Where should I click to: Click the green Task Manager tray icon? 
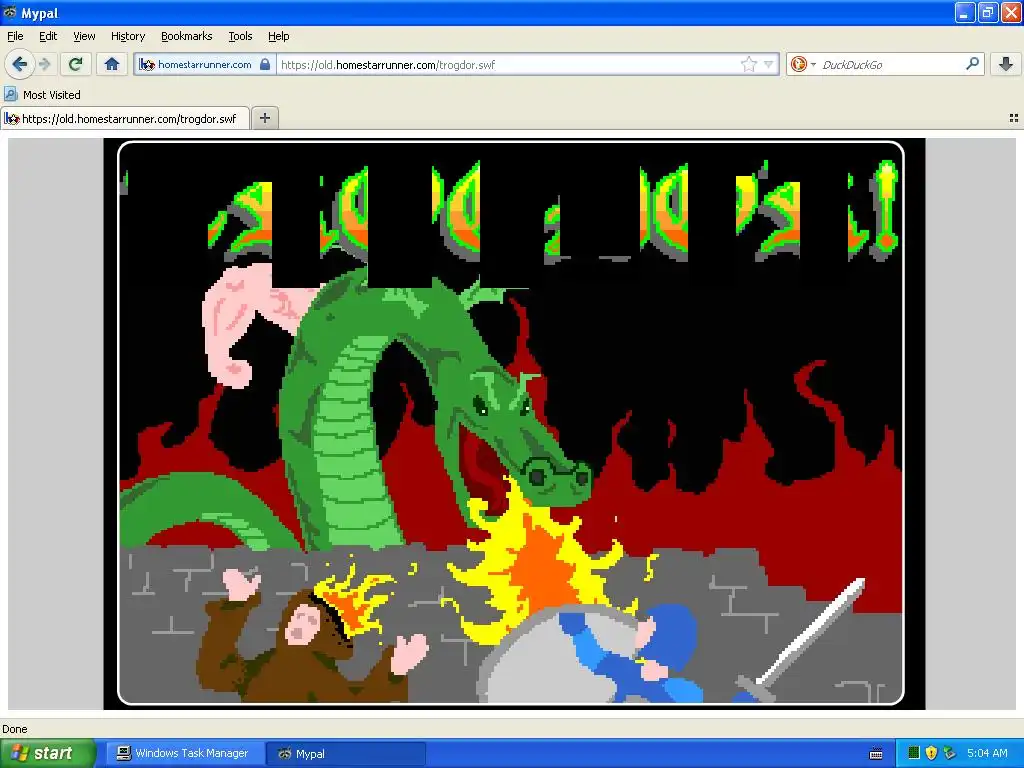pyautogui.click(x=914, y=753)
